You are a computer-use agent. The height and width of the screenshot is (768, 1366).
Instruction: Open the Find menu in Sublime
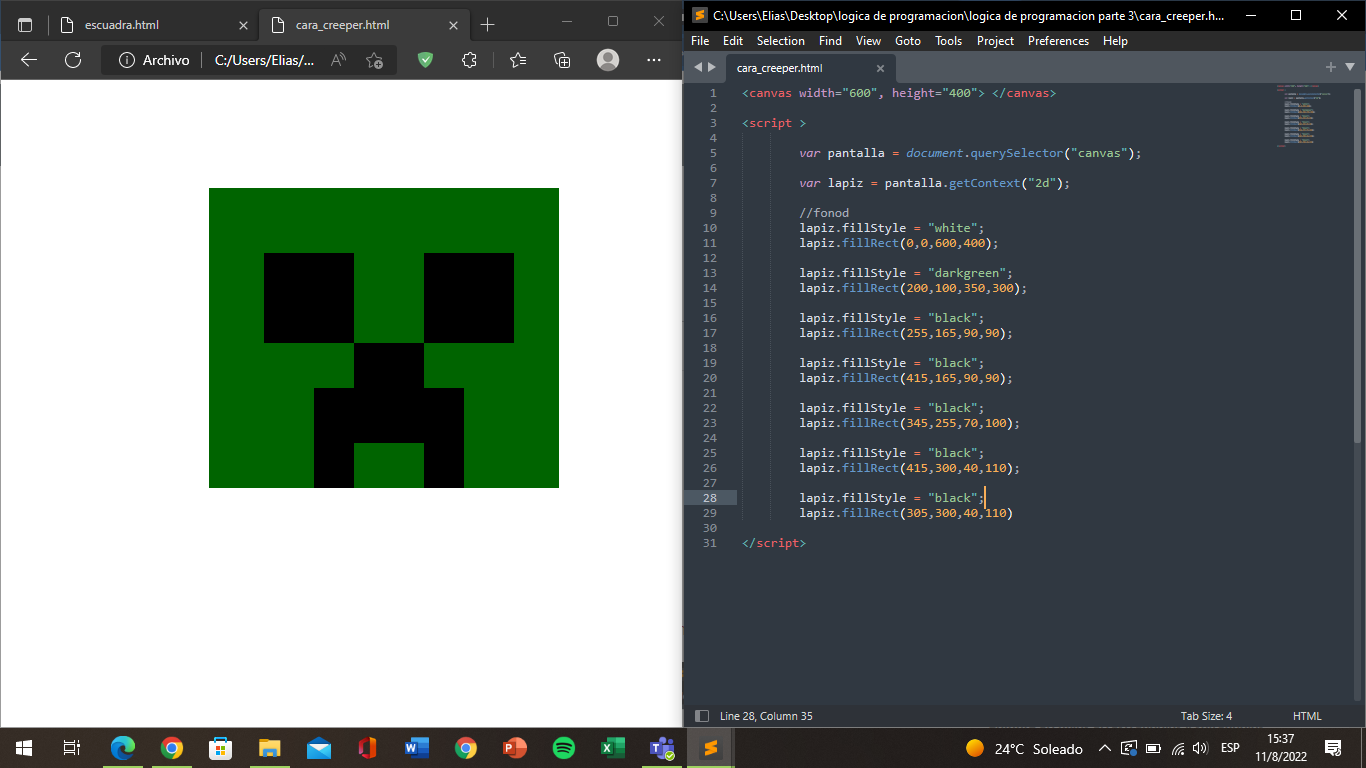(x=830, y=41)
